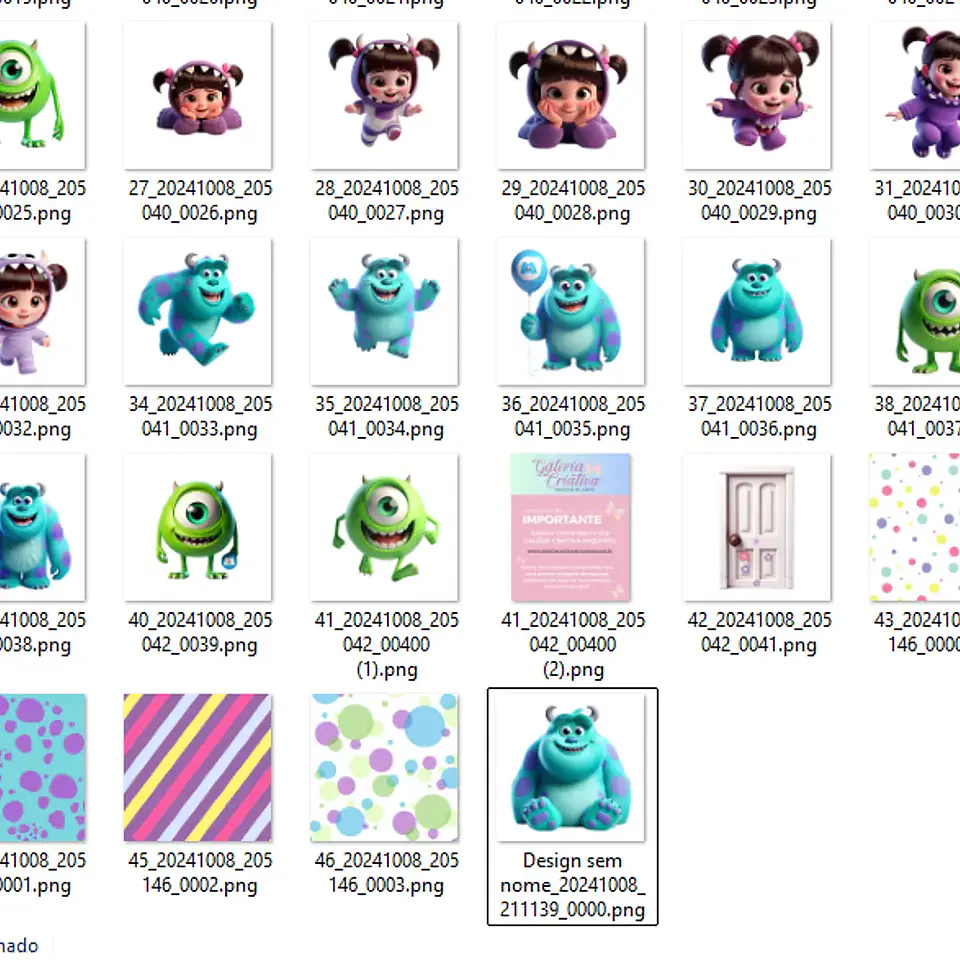Click file name 28_20241008_205040_0027.png

(x=387, y=201)
